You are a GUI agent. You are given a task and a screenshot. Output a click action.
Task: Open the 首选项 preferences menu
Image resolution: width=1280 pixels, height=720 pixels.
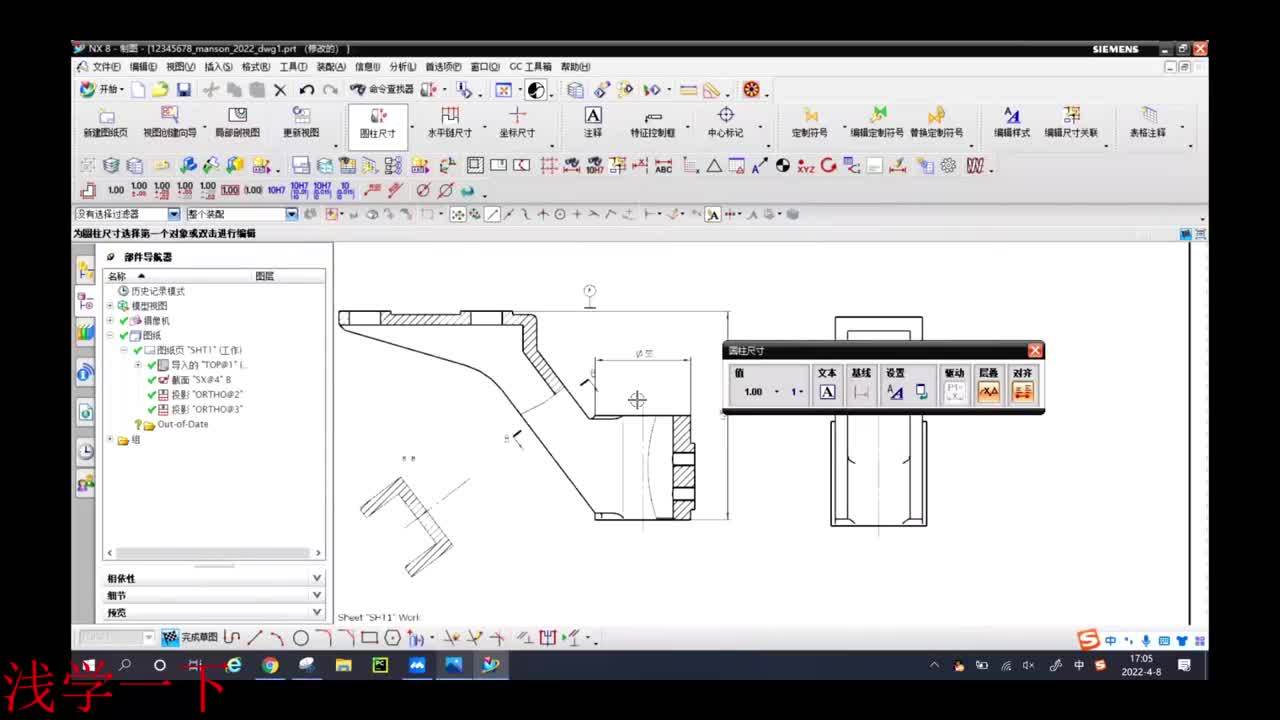[442, 67]
